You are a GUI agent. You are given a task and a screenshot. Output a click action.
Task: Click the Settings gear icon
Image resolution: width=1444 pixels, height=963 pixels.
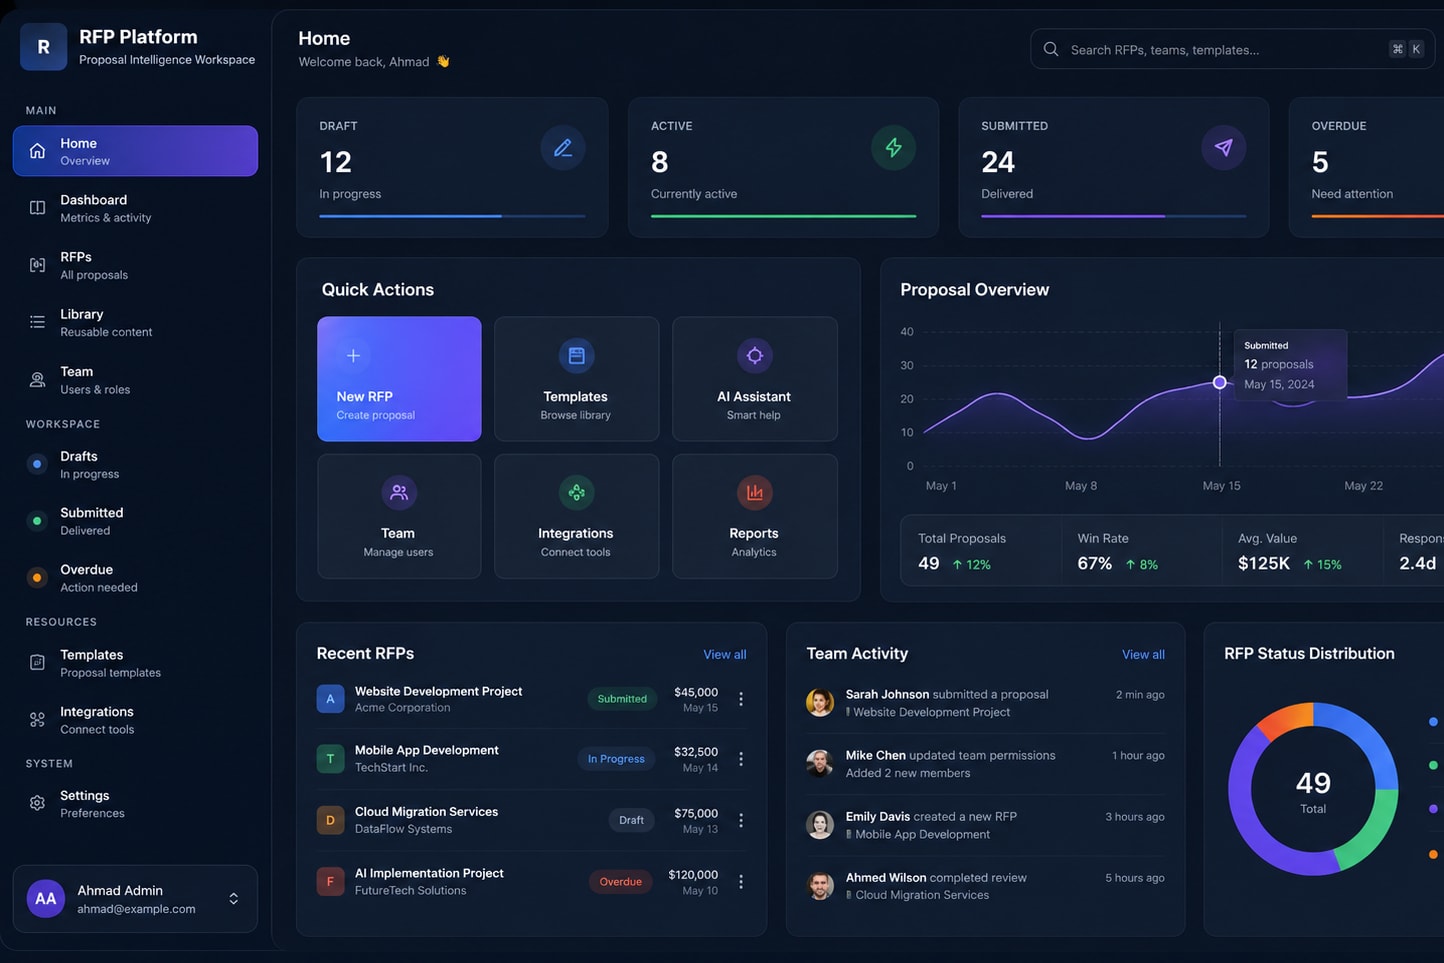point(37,803)
